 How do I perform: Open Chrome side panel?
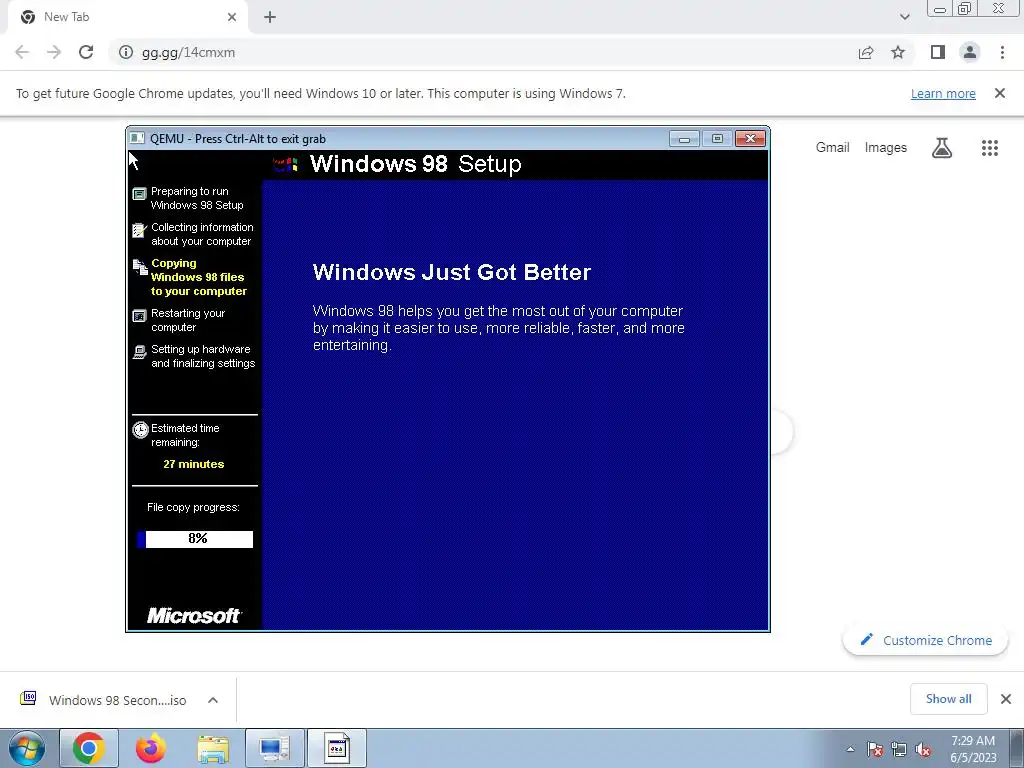click(938, 52)
